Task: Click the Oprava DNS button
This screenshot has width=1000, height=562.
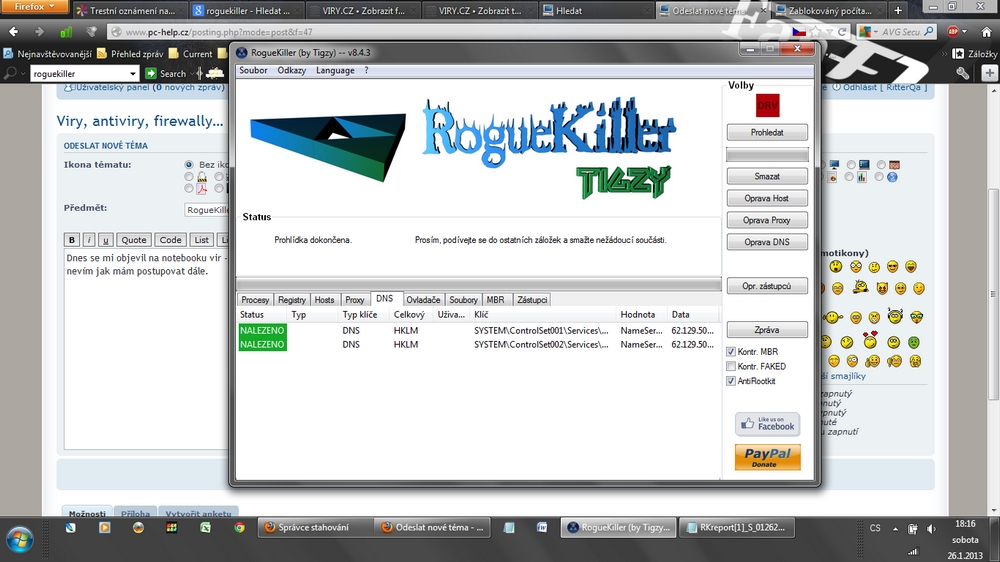Action: (x=767, y=242)
